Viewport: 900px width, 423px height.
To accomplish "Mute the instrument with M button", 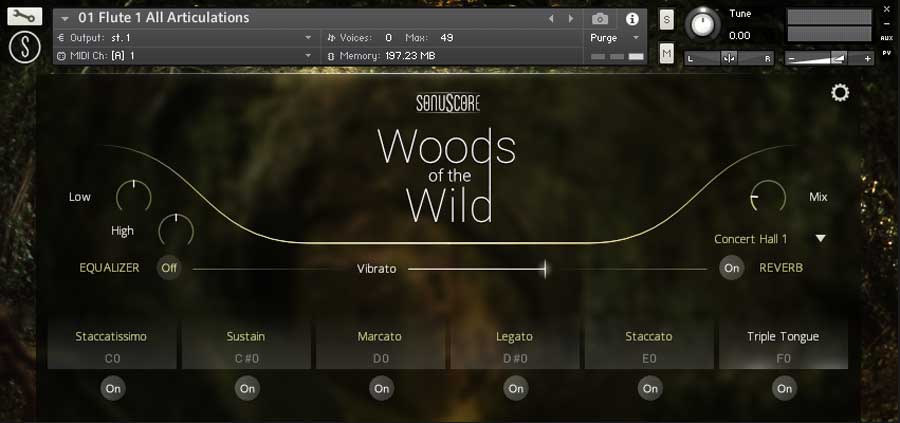I will tap(666, 54).
